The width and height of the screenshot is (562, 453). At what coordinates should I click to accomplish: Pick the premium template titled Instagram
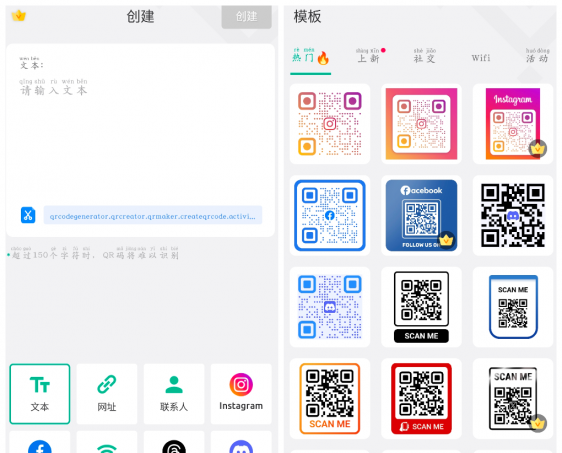point(513,124)
